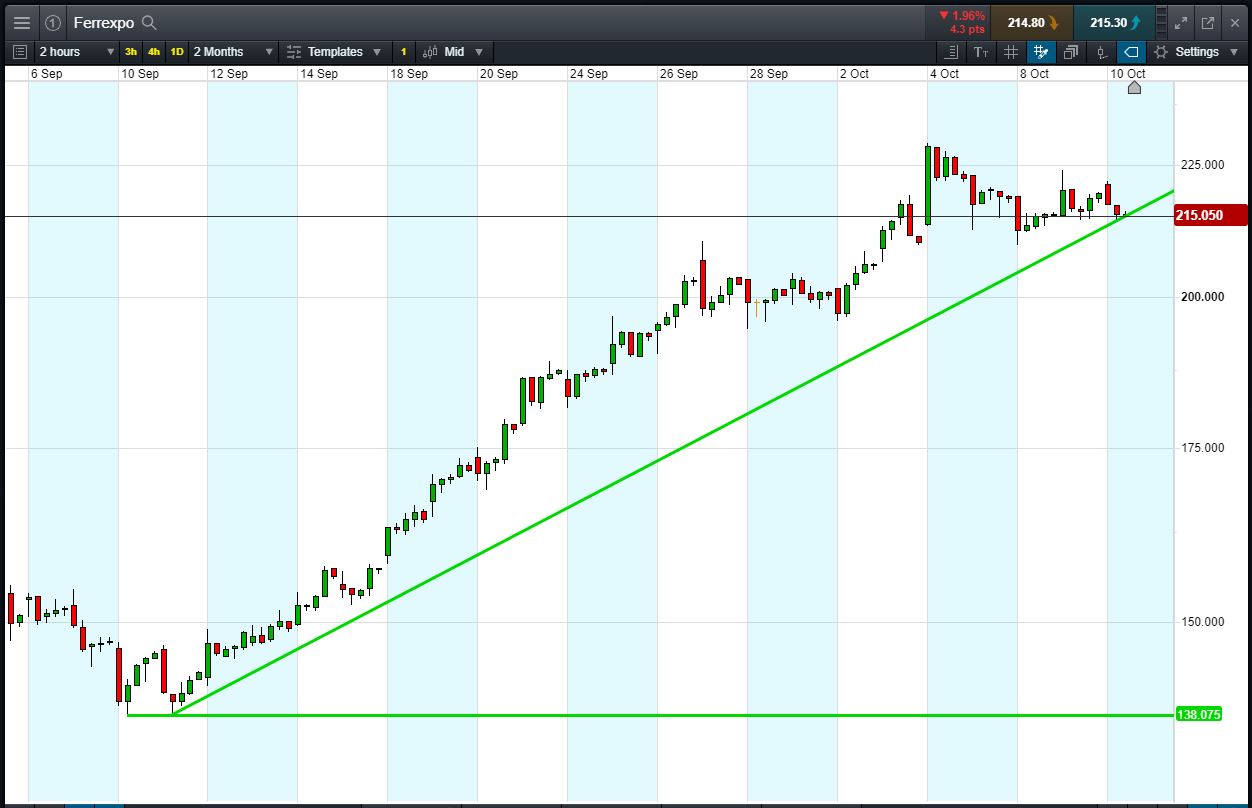This screenshot has width=1252, height=808.
Task: Pop out chart into new window
Action: 1207,22
